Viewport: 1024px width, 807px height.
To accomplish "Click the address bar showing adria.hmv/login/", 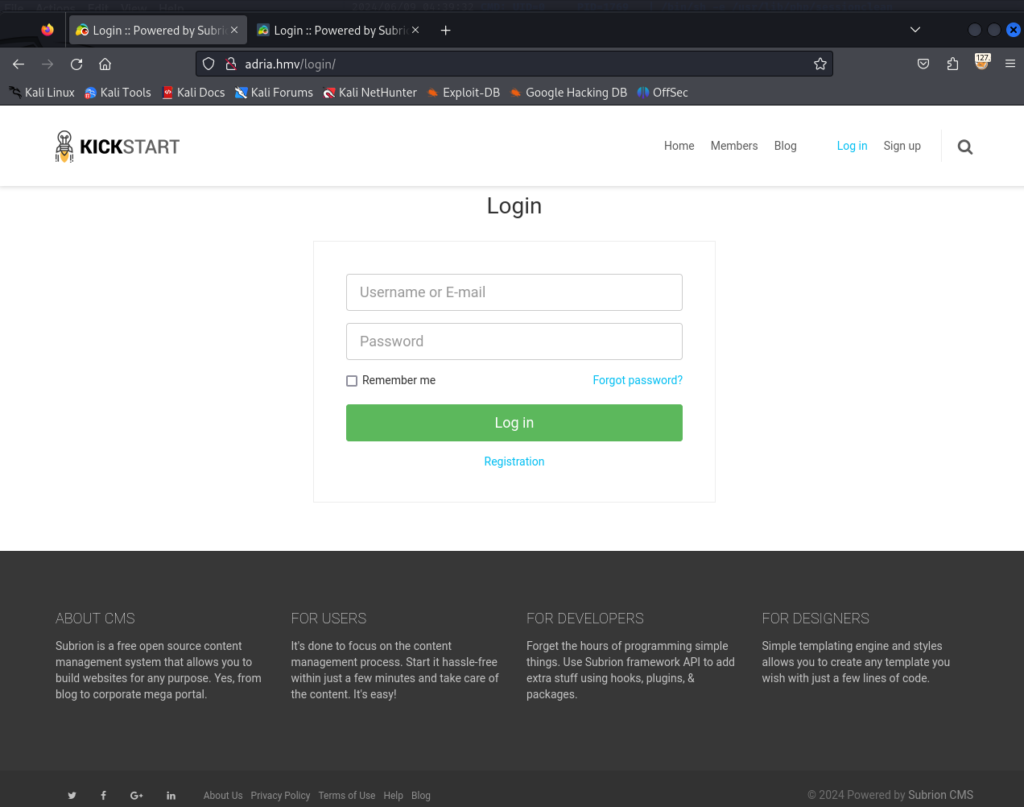I will 514,64.
